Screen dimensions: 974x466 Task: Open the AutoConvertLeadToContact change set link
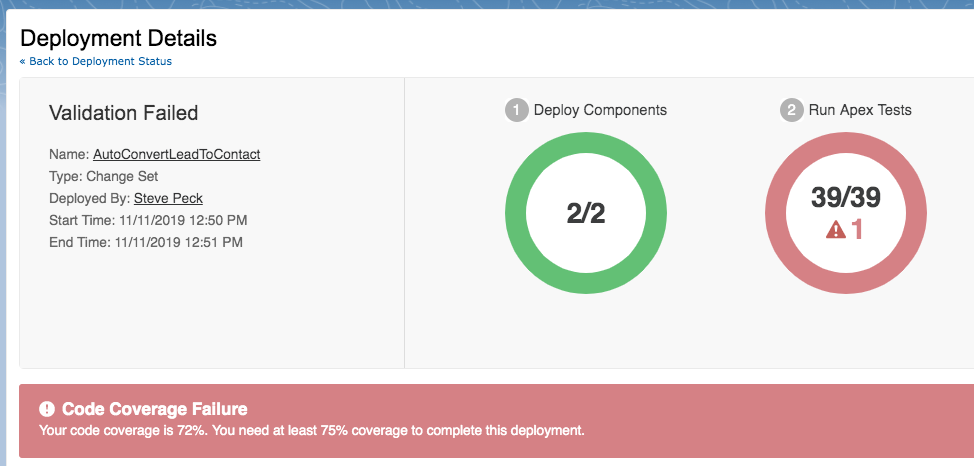pos(176,154)
